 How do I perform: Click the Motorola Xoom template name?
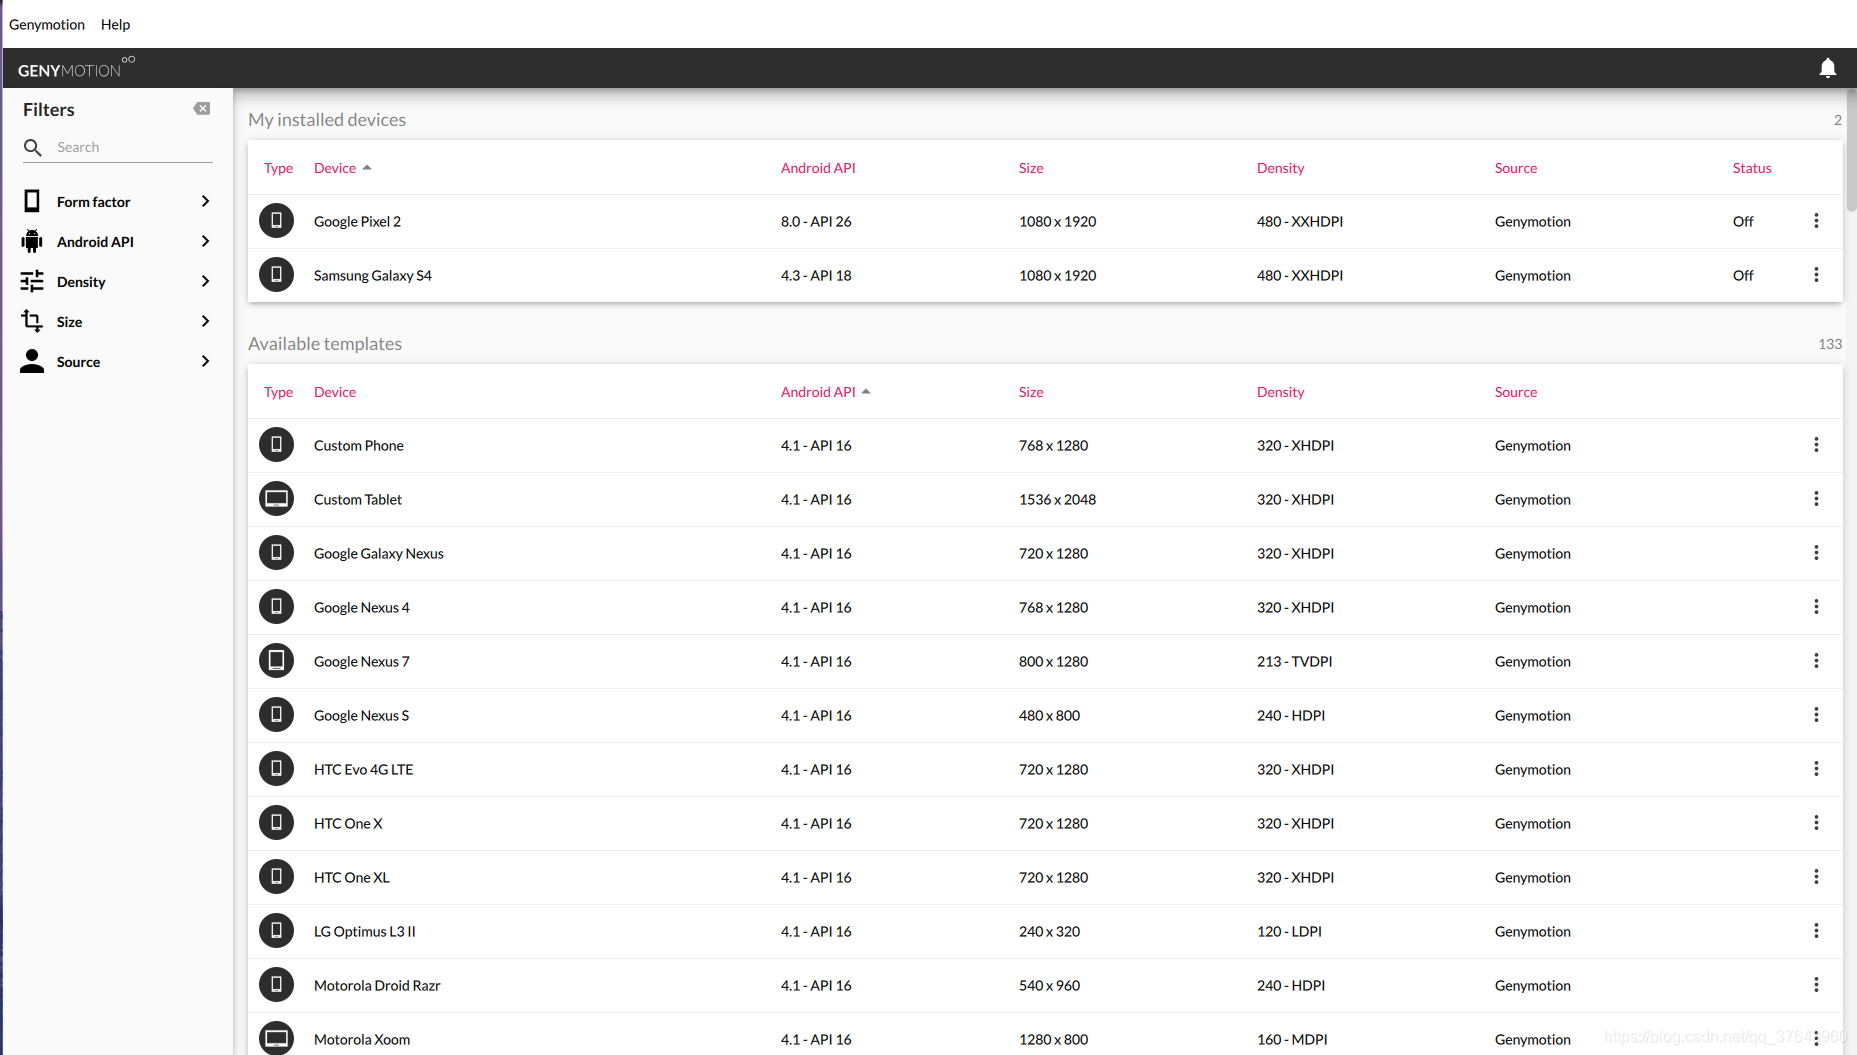[362, 1039]
